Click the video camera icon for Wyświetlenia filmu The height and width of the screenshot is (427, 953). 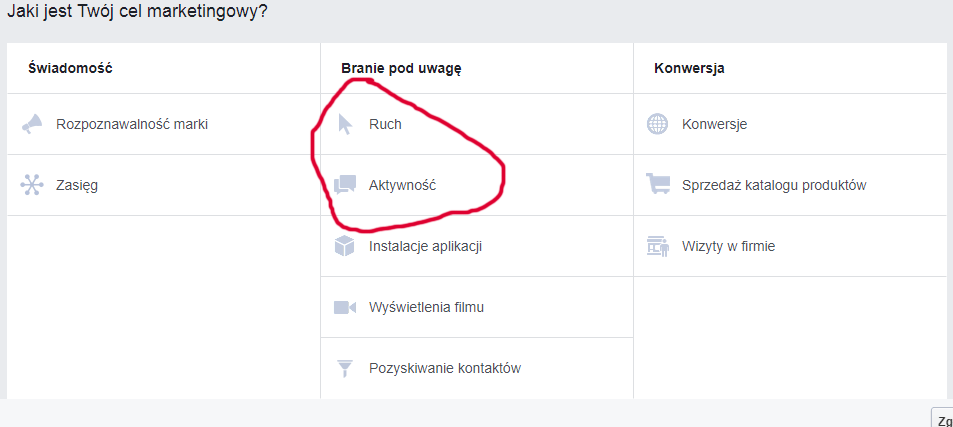click(x=345, y=307)
